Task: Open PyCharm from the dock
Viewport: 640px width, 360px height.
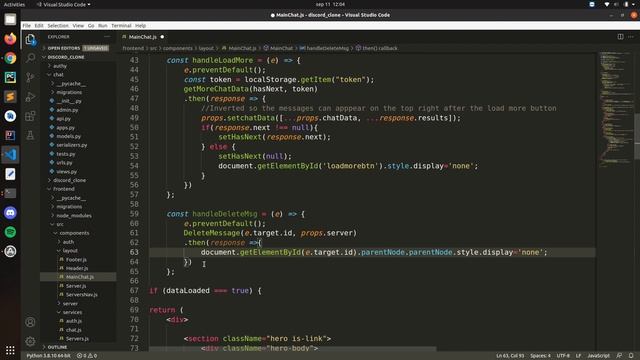Action: 10,77
